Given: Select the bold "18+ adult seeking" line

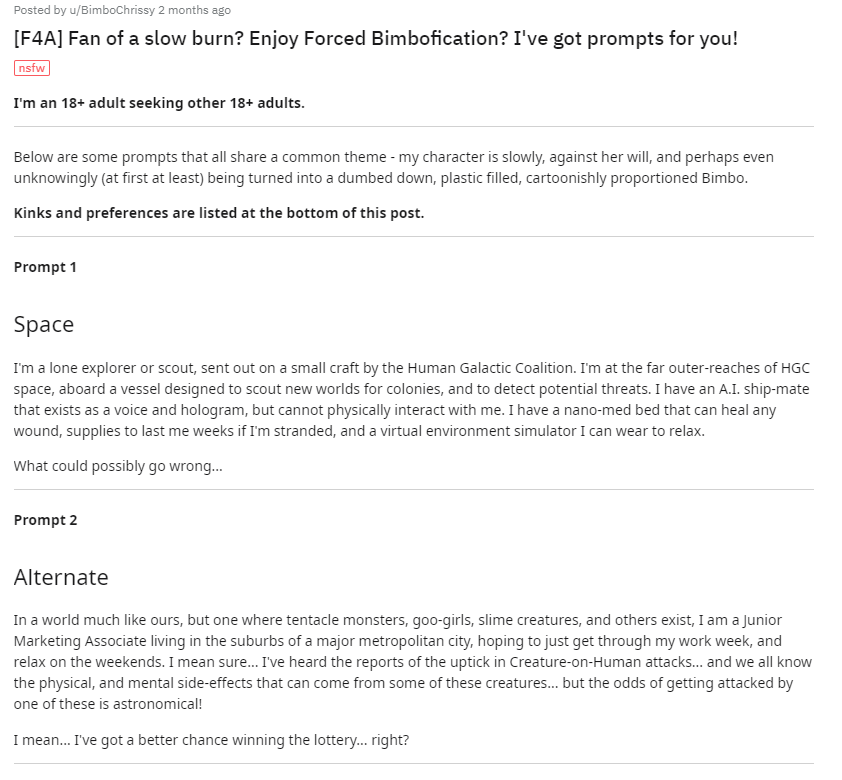Looking at the screenshot, I should tap(159, 103).
